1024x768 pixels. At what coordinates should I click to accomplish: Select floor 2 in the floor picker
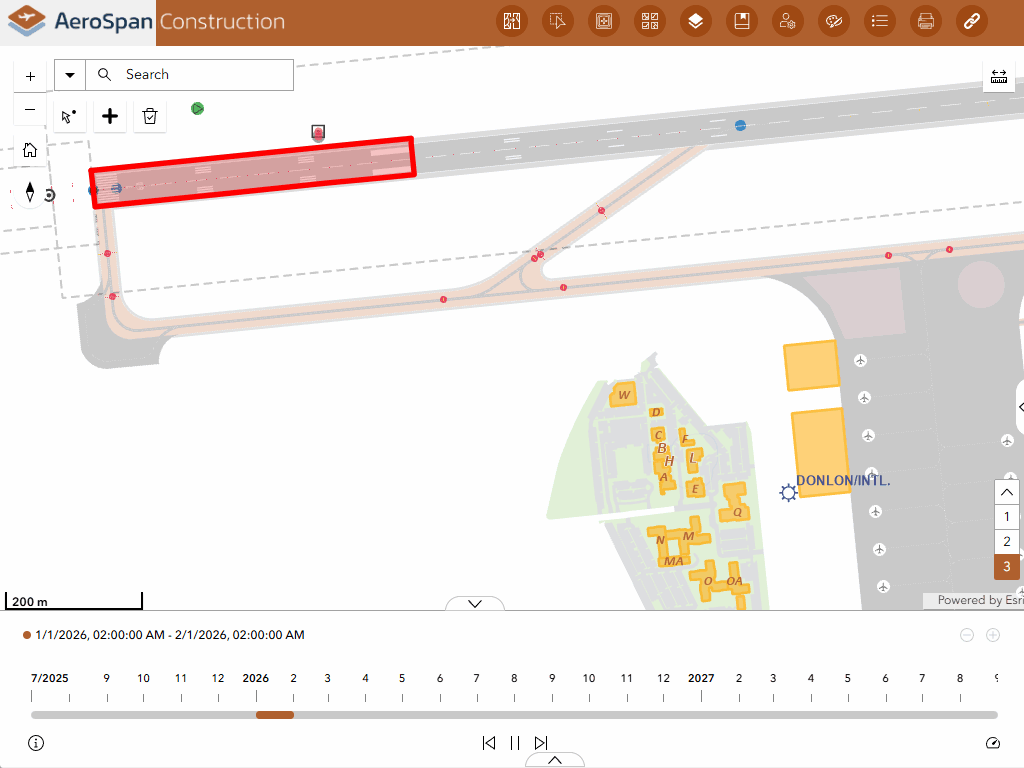pyautogui.click(x=1006, y=541)
